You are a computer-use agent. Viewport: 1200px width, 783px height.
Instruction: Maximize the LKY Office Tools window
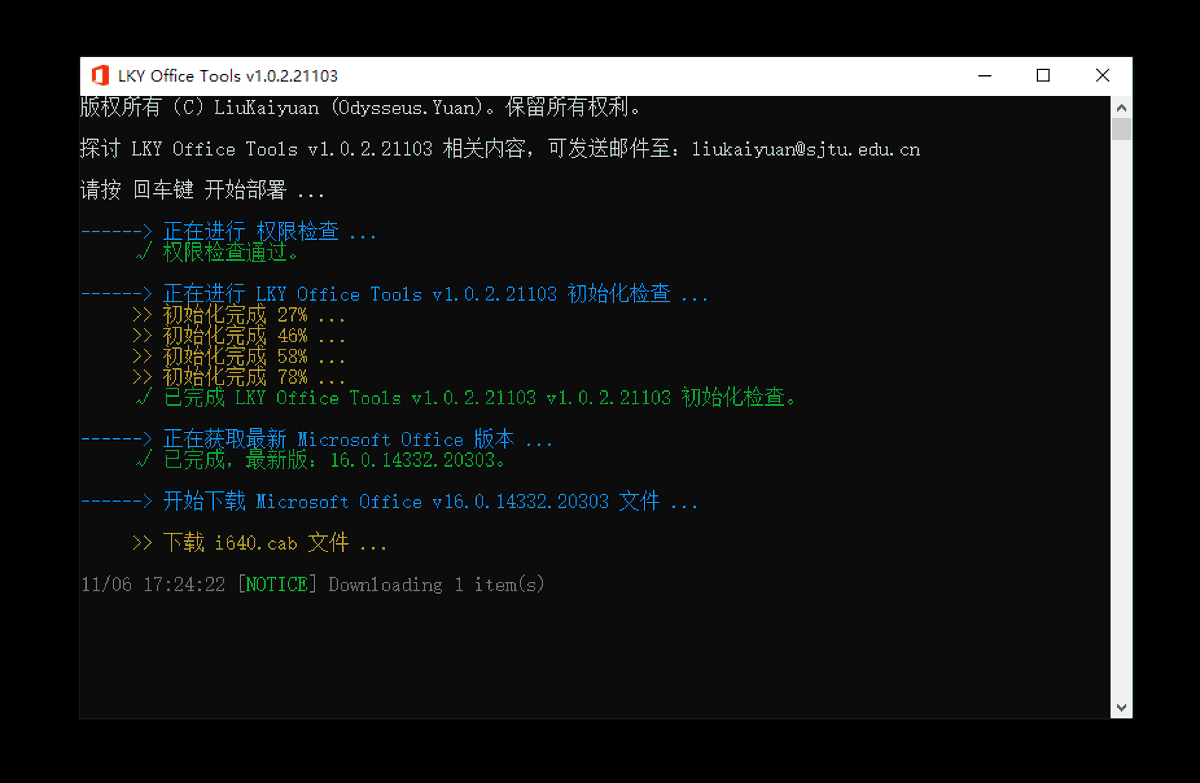click(x=1043, y=76)
